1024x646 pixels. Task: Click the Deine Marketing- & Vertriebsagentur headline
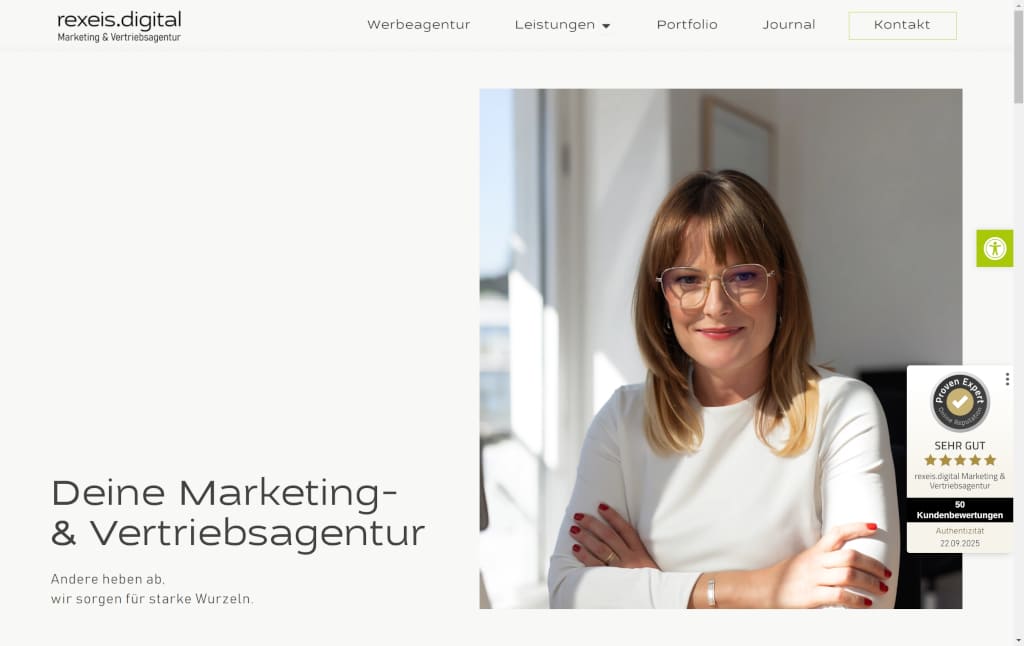click(x=238, y=513)
